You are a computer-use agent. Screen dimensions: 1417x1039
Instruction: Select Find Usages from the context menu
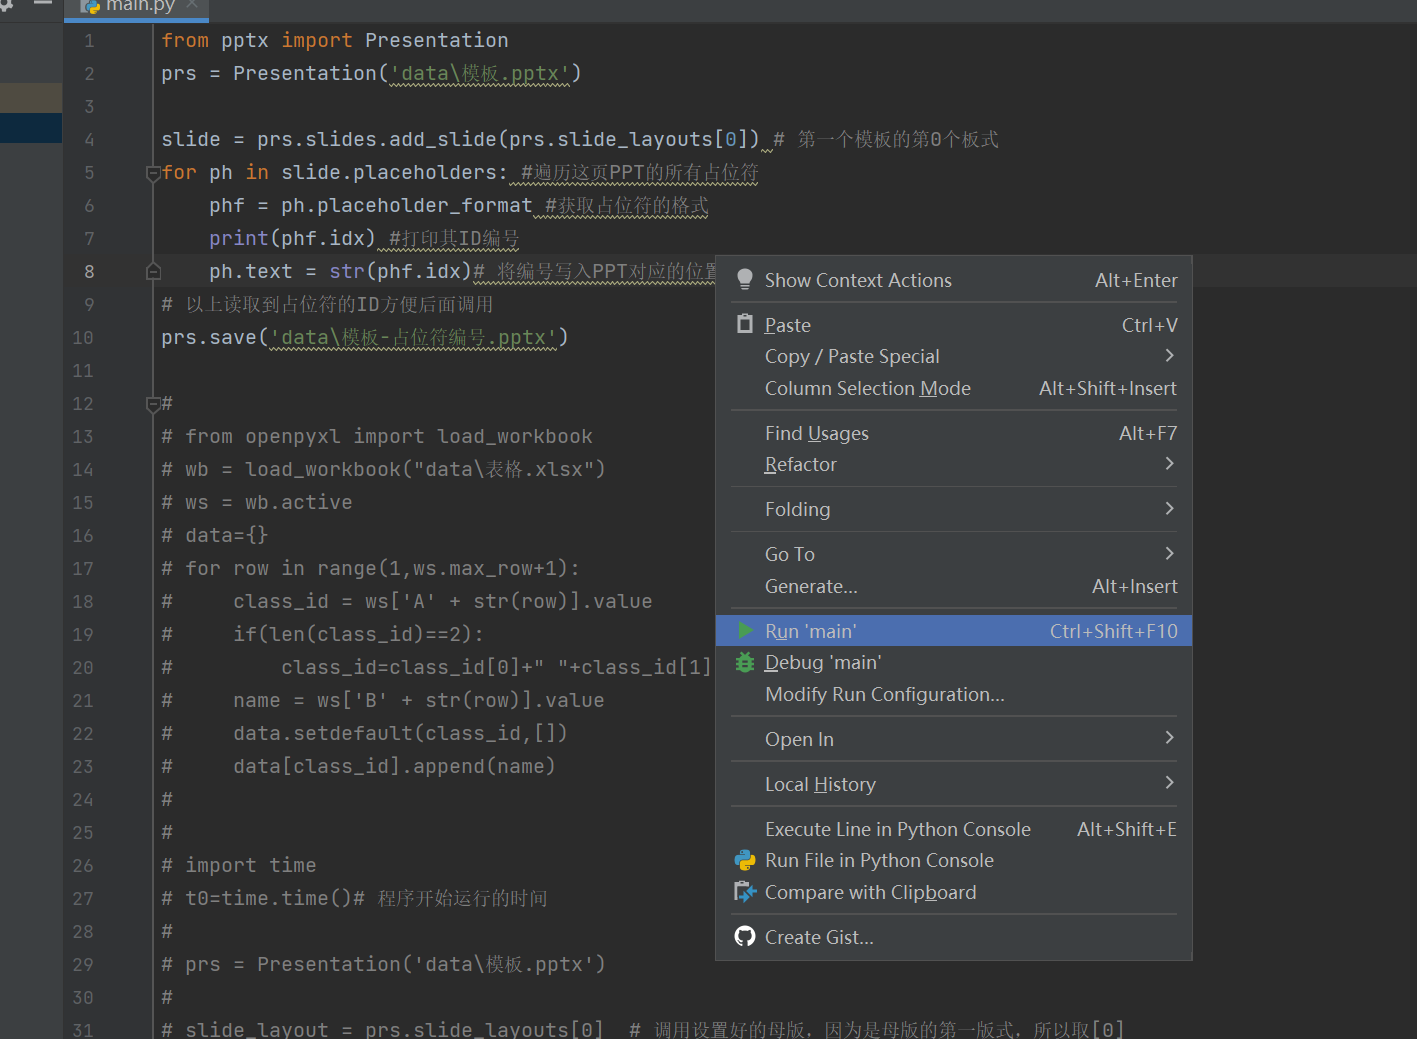[x=816, y=433]
